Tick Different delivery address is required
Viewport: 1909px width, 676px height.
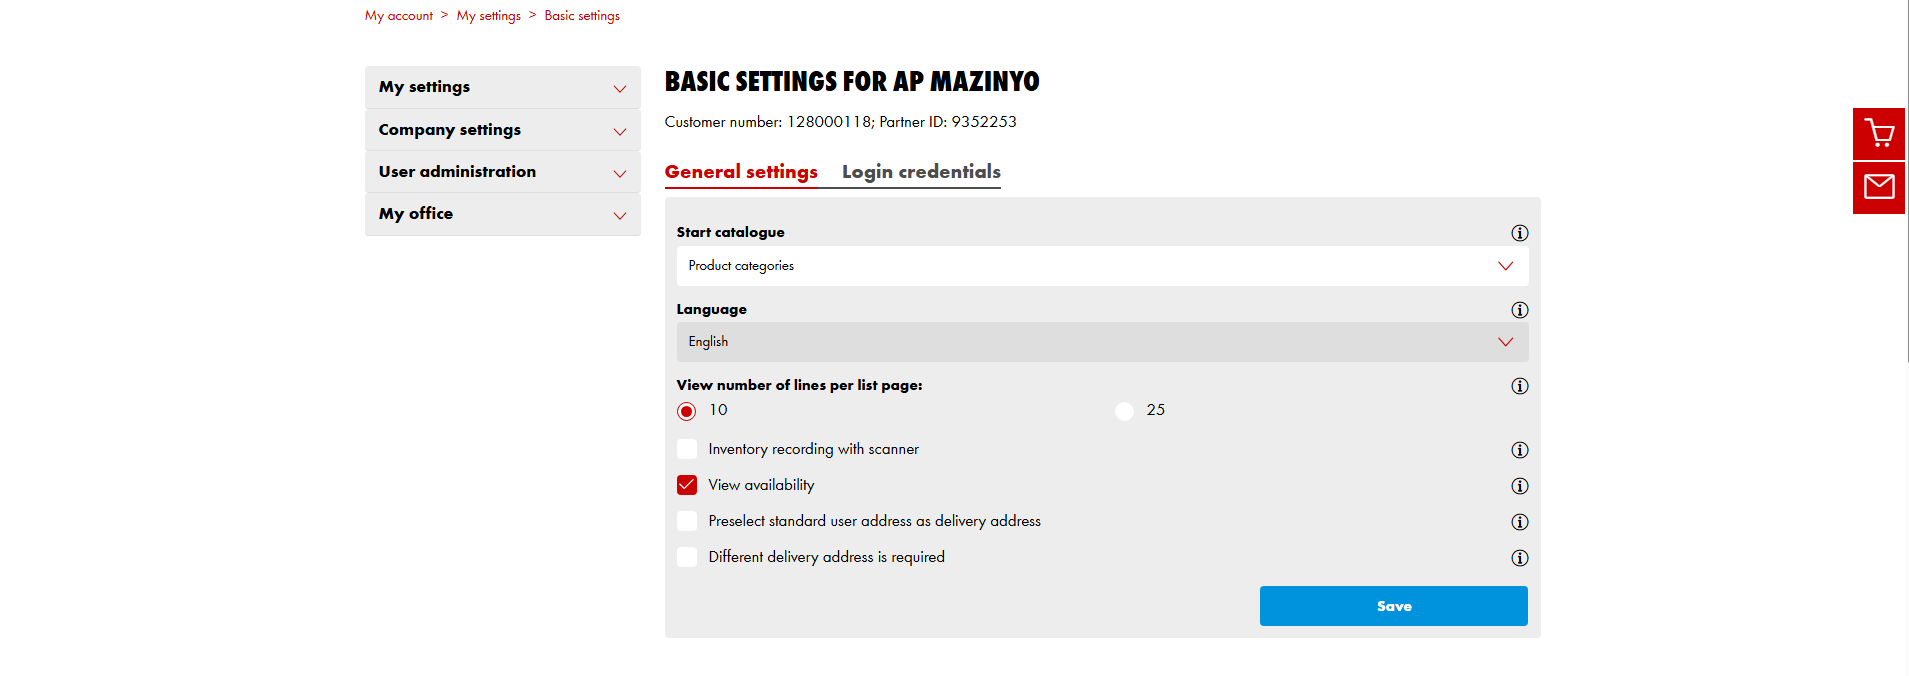coord(687,557)
